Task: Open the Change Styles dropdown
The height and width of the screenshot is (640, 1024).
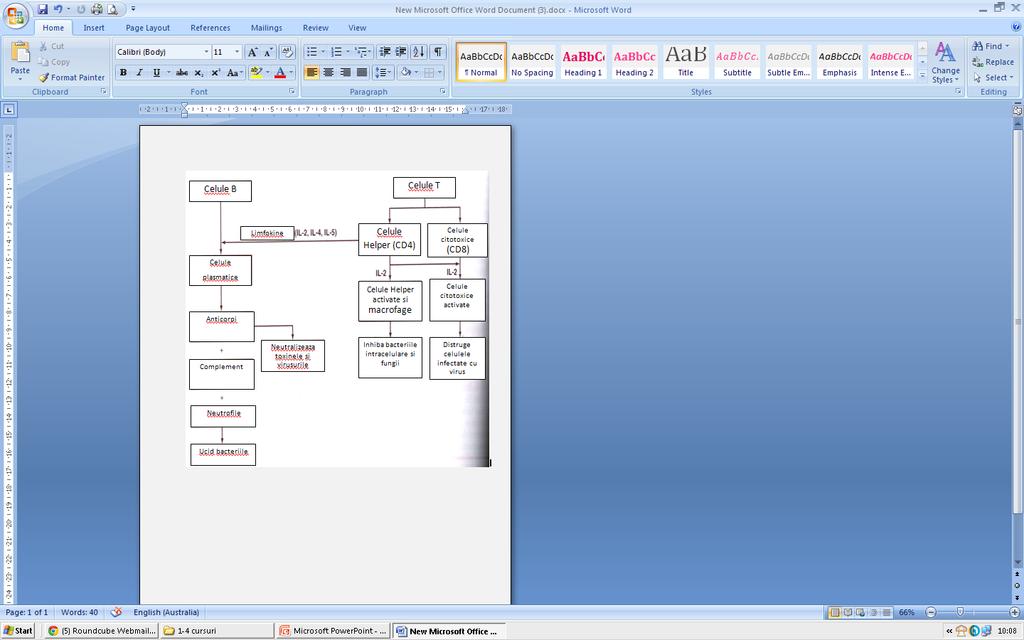Action: (x=945, y=62)
